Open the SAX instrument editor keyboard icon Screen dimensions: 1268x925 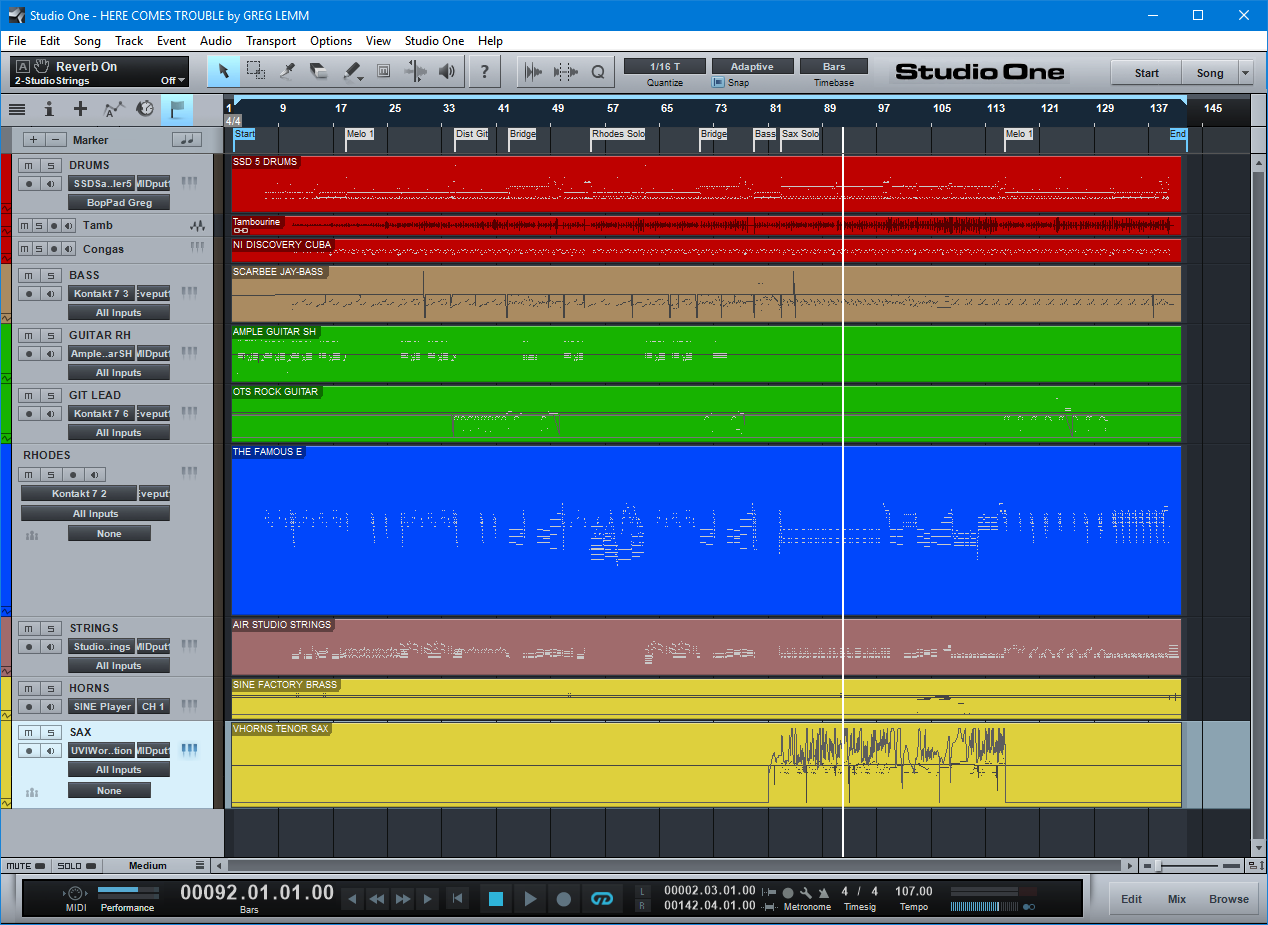189,750
